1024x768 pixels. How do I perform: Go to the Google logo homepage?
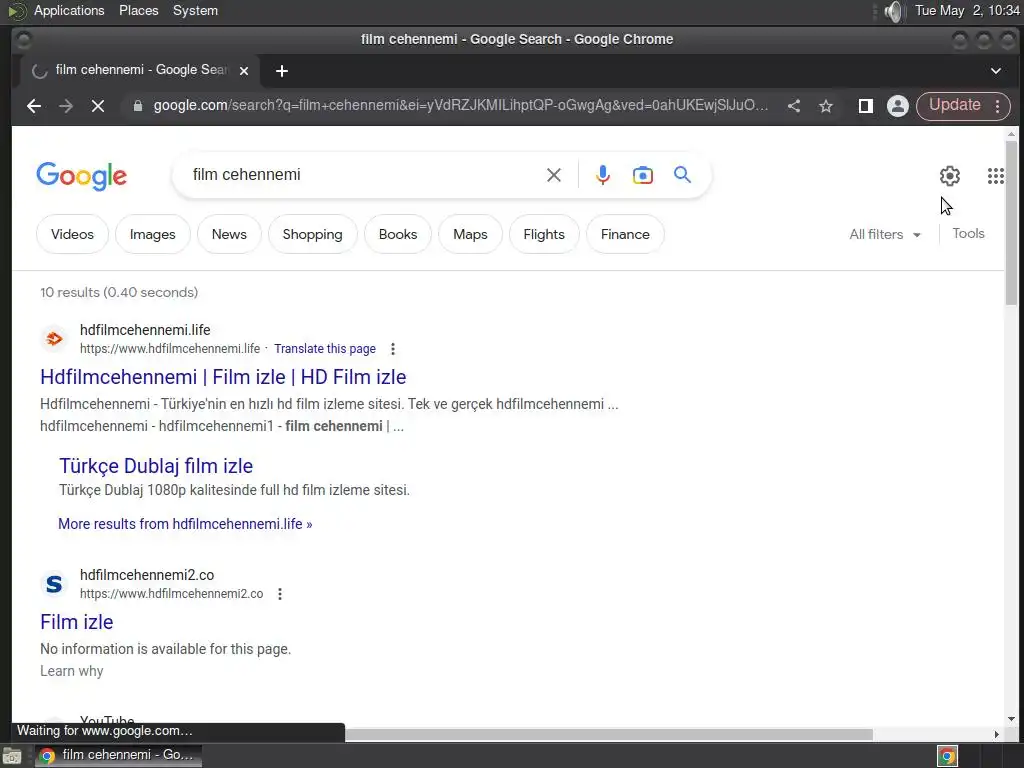[x=82, y=176]
